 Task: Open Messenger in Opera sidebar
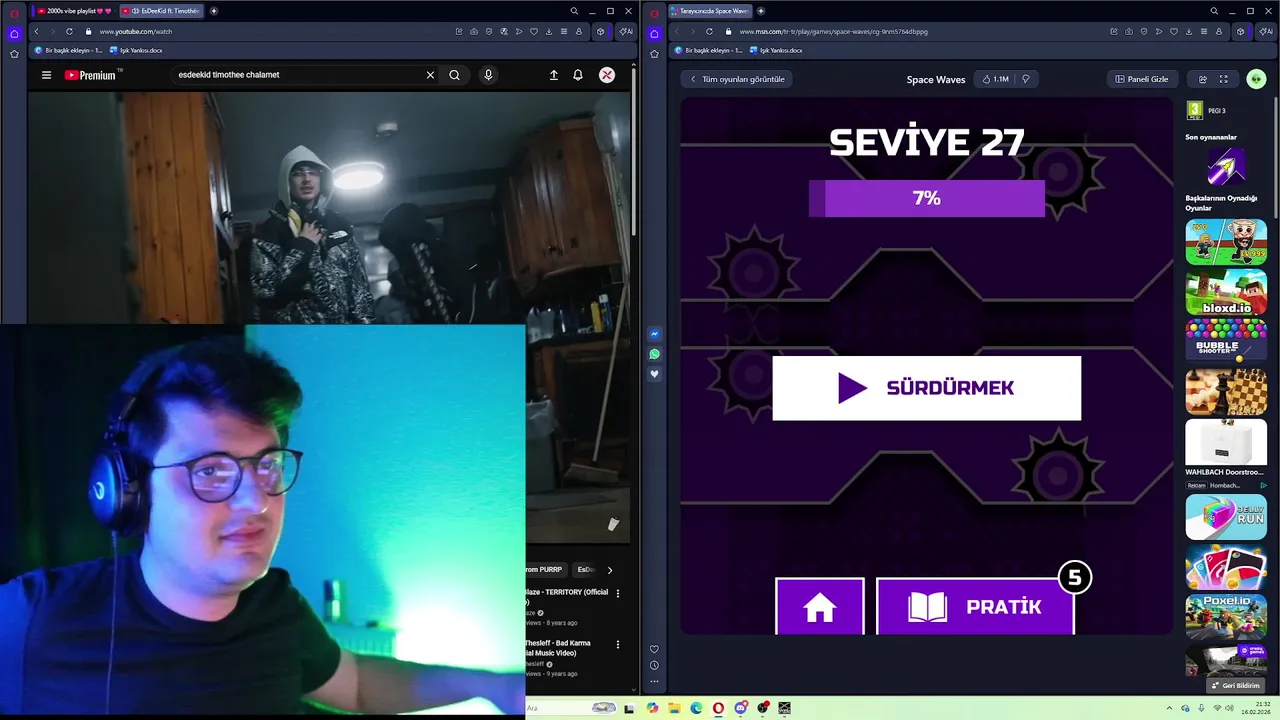coord(654,334)
